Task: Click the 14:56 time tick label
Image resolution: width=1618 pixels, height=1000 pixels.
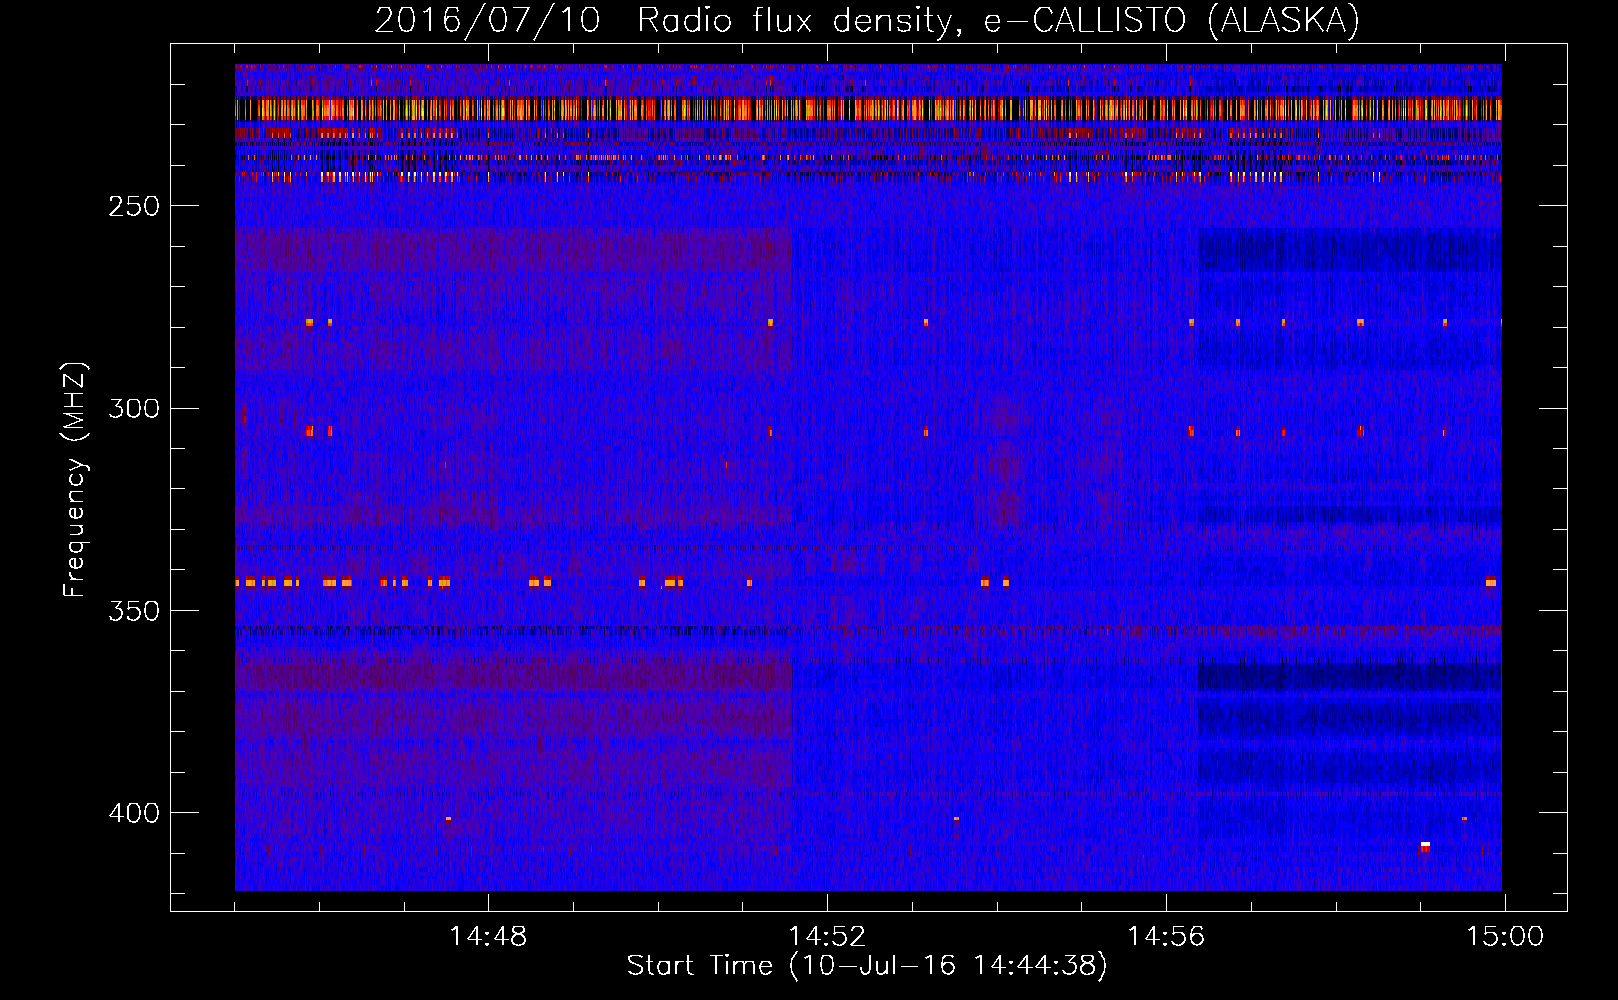Action: 1166,937
